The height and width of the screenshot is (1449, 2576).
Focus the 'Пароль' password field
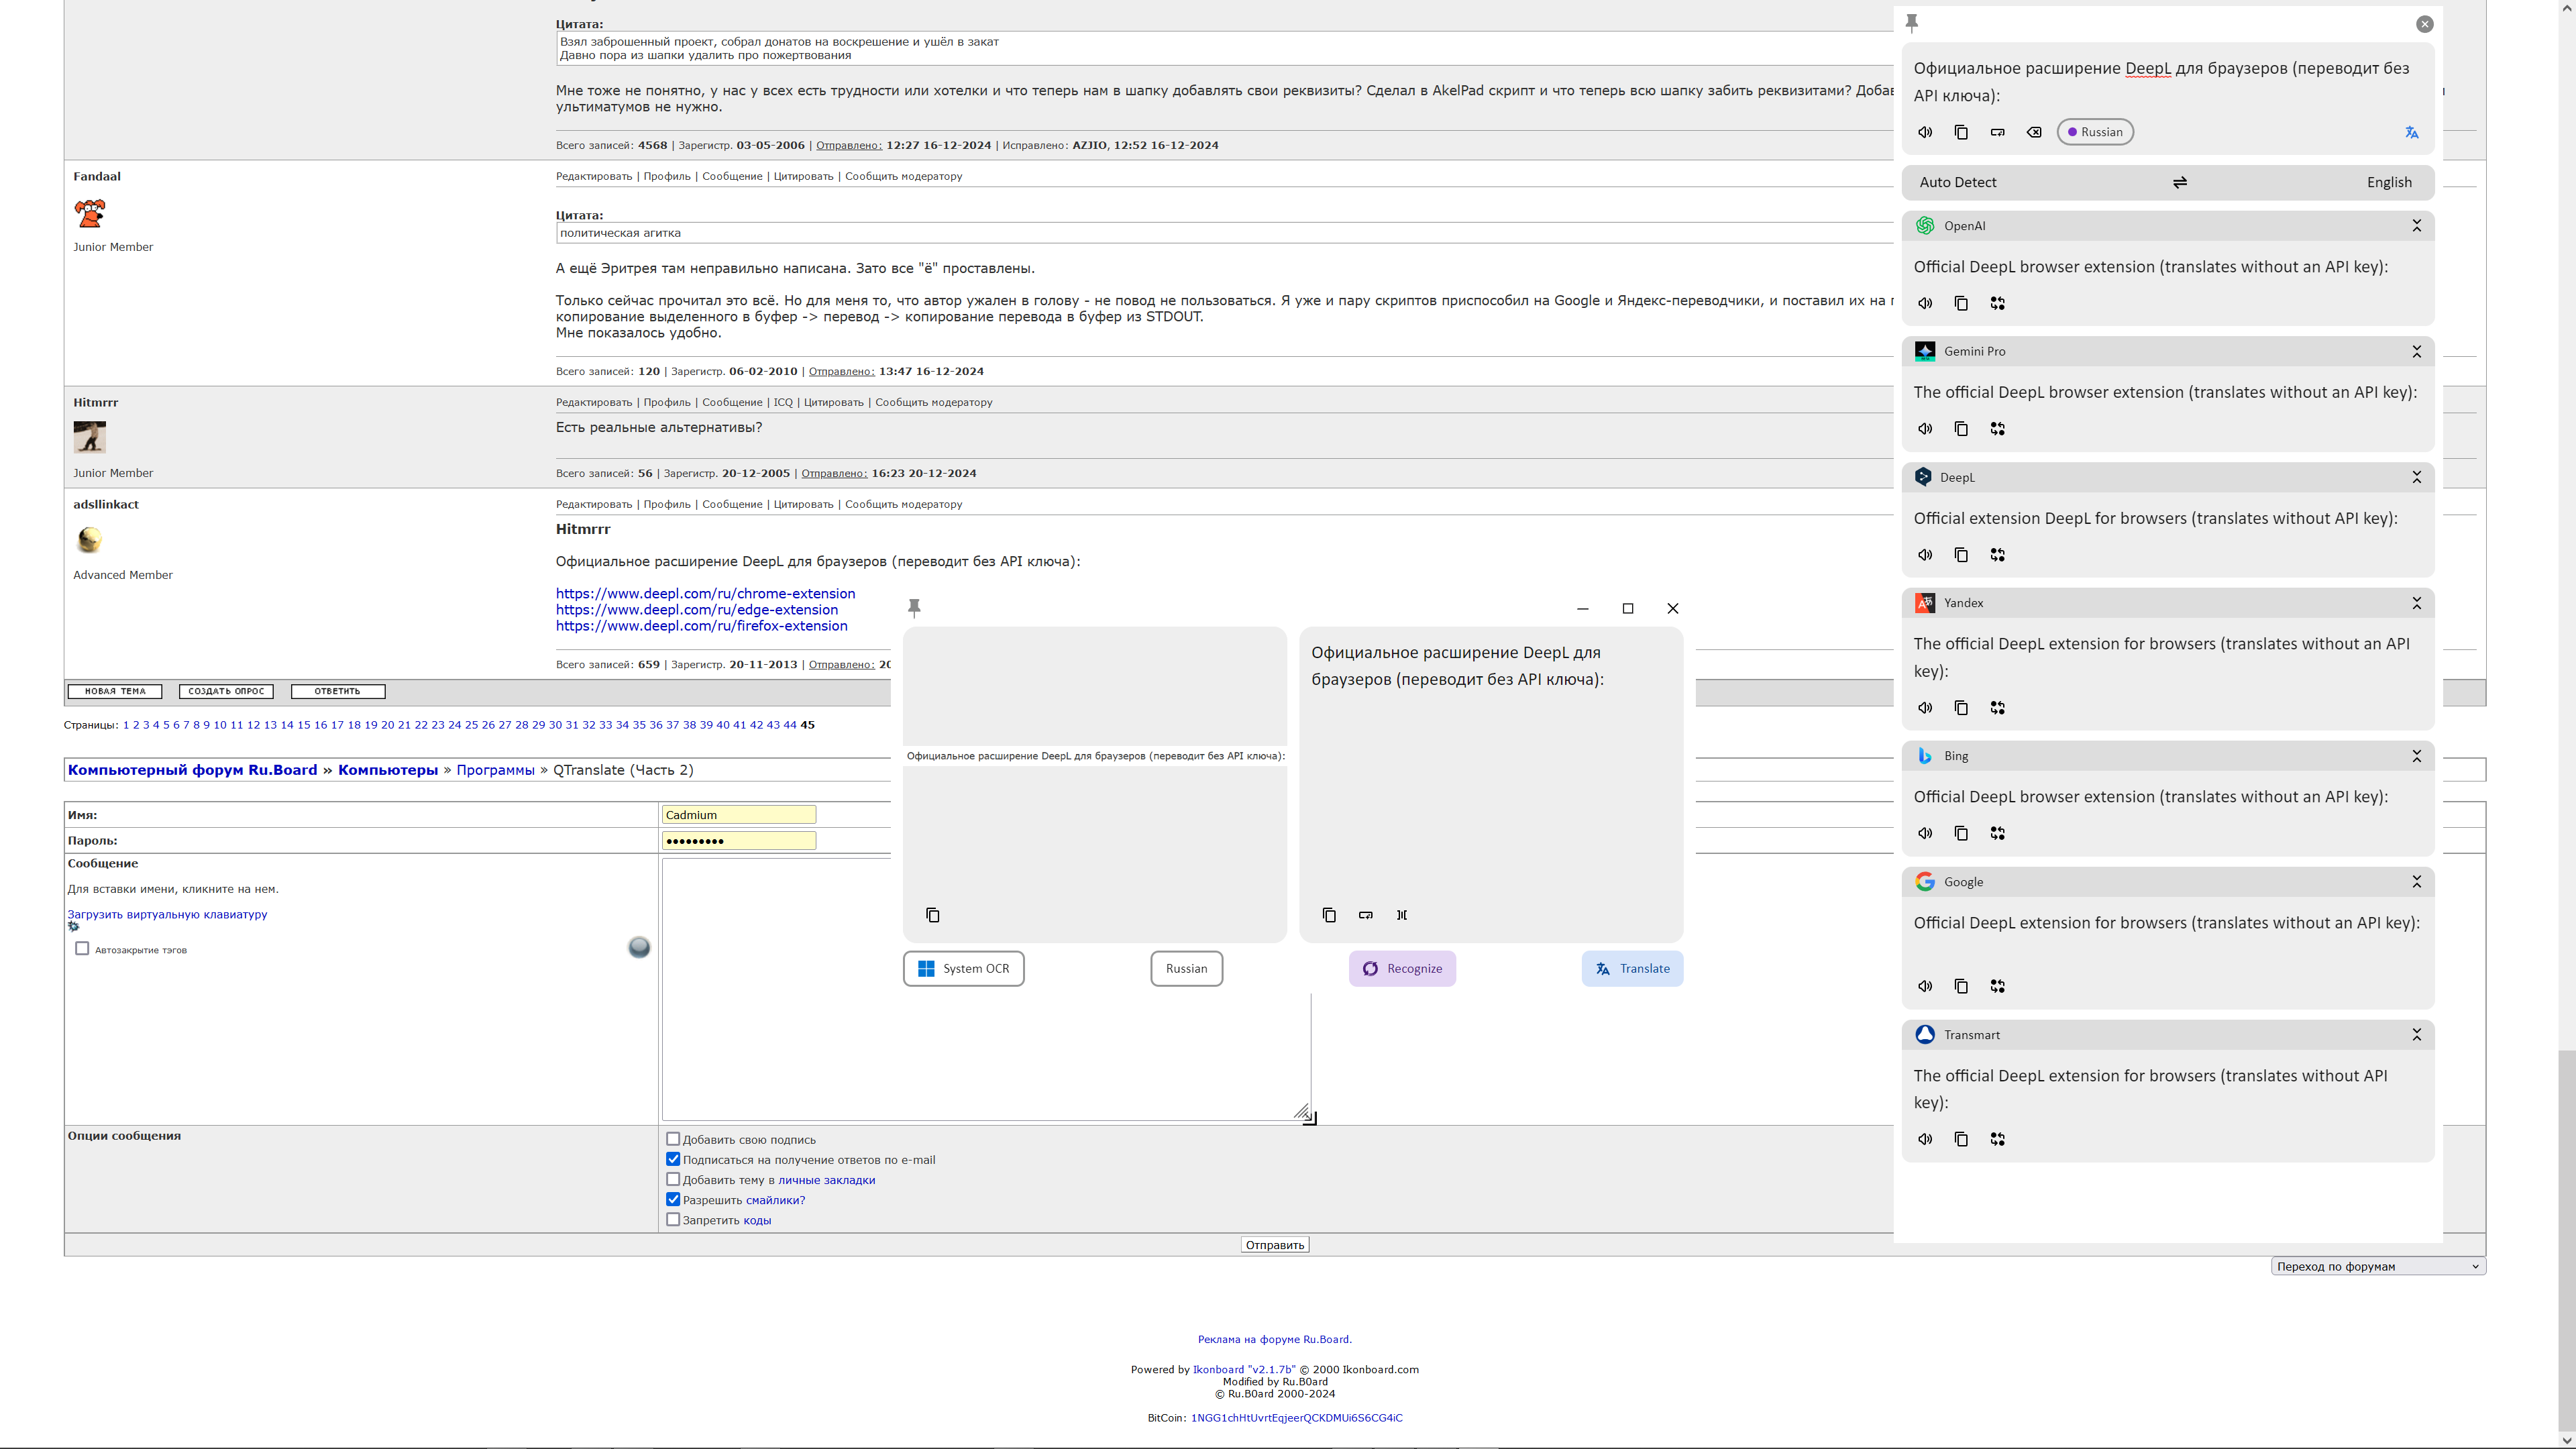(x=738, y=841)
